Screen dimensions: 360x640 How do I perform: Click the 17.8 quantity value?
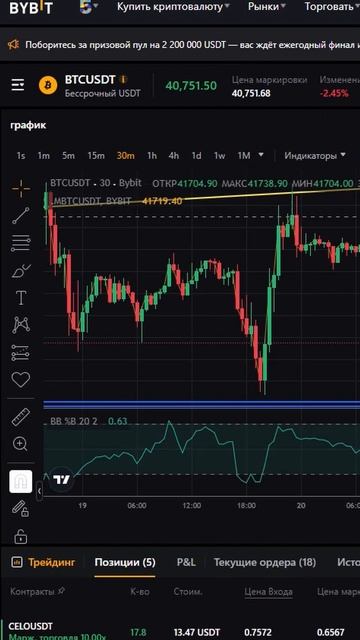tap(137, 632)
